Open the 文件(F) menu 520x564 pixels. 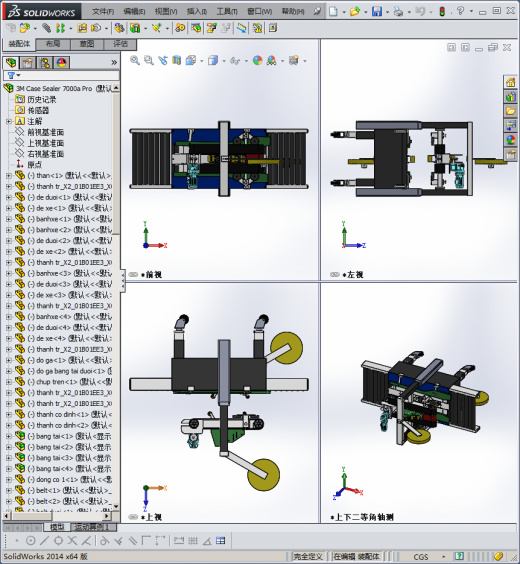click(103, 12)
